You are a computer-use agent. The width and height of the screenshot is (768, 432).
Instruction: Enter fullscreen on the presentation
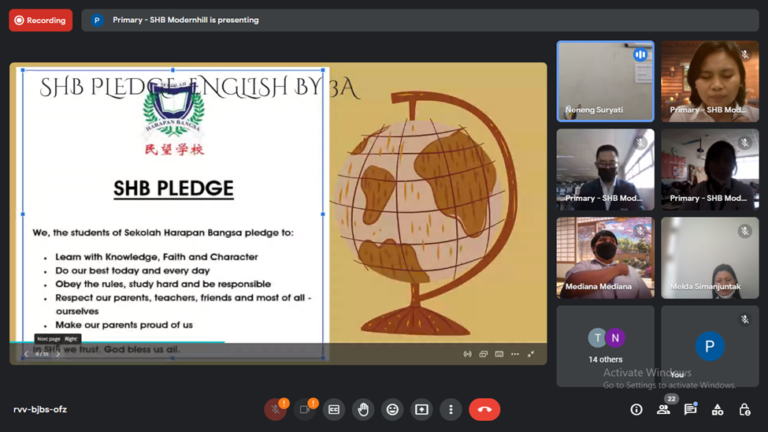[531, 354]
